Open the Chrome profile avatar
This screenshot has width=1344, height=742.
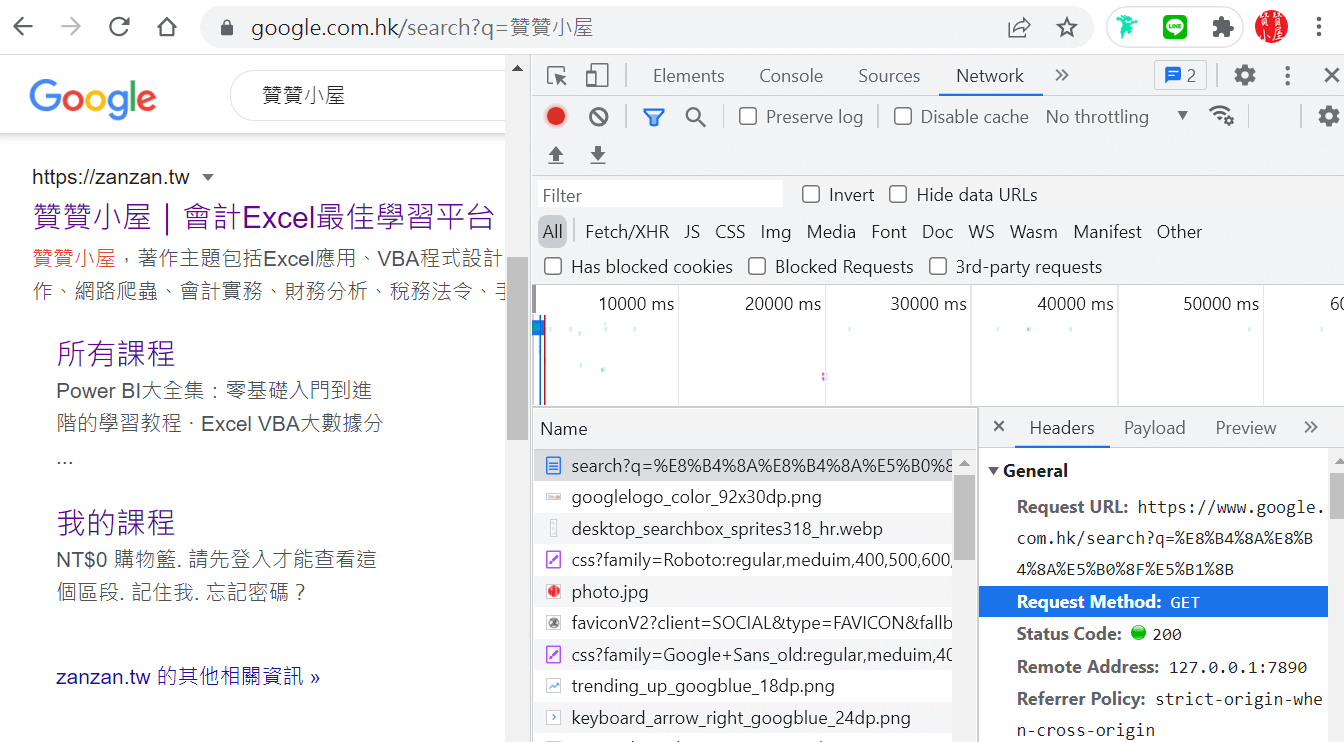[1271, 27]
